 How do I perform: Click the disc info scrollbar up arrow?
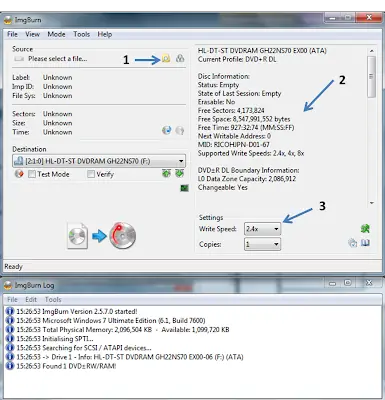point(371,51)
